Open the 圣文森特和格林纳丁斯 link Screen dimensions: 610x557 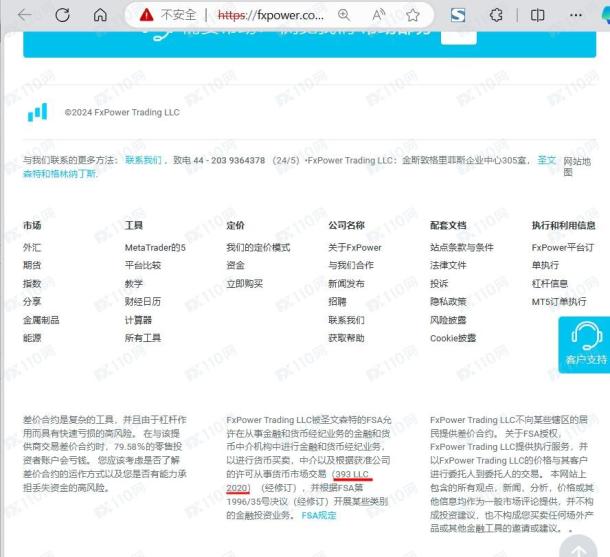(60, 173)
